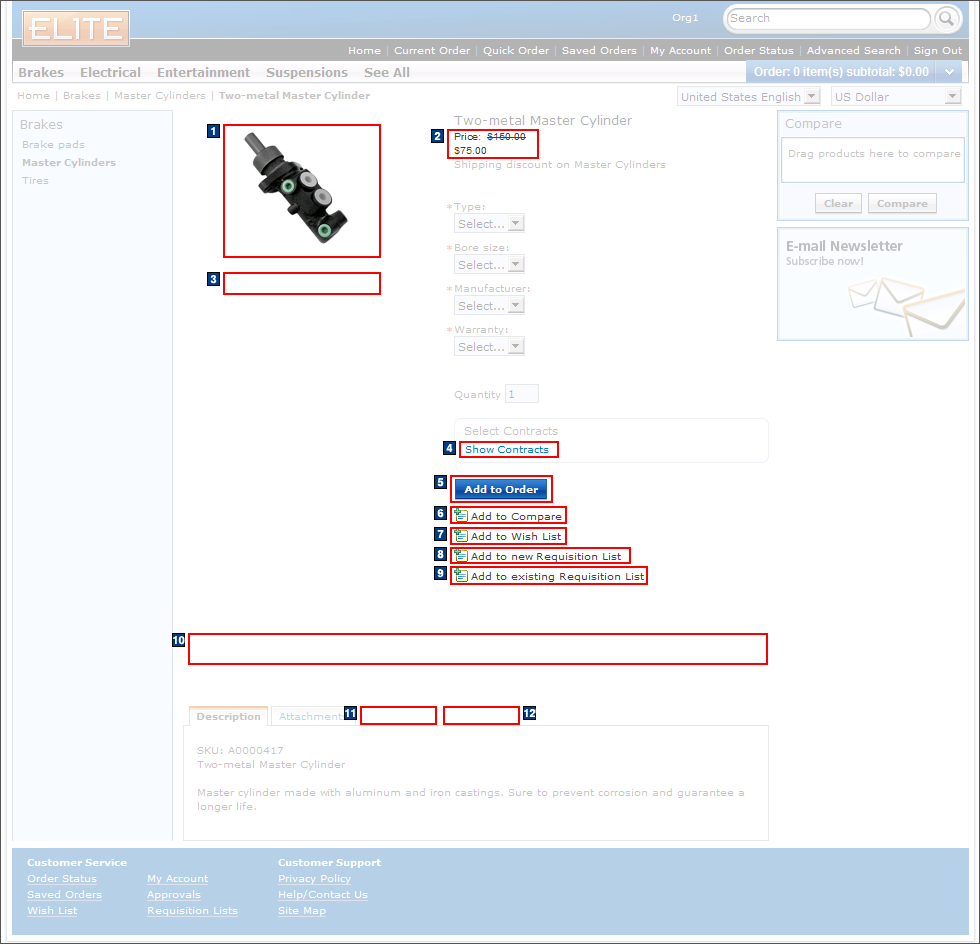Click the Home breadcrumb link

coord(34,95)
